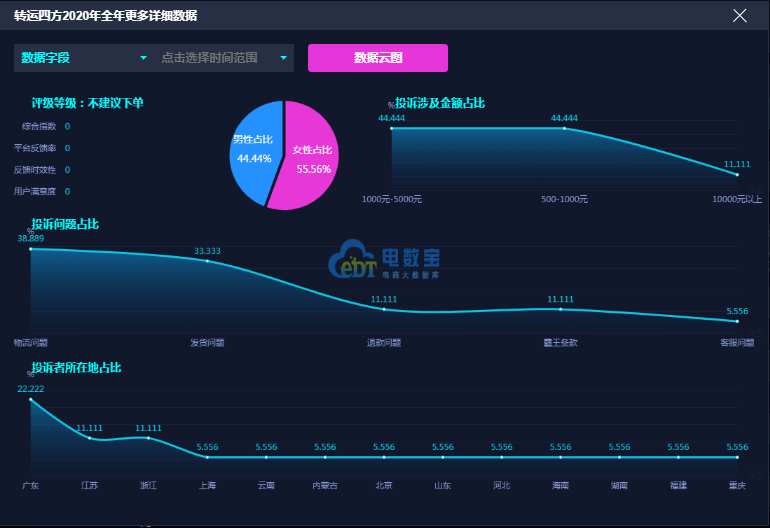Click the 投诉涉及金额占比 chart title
770x528 pixels.
pos(440,103)
